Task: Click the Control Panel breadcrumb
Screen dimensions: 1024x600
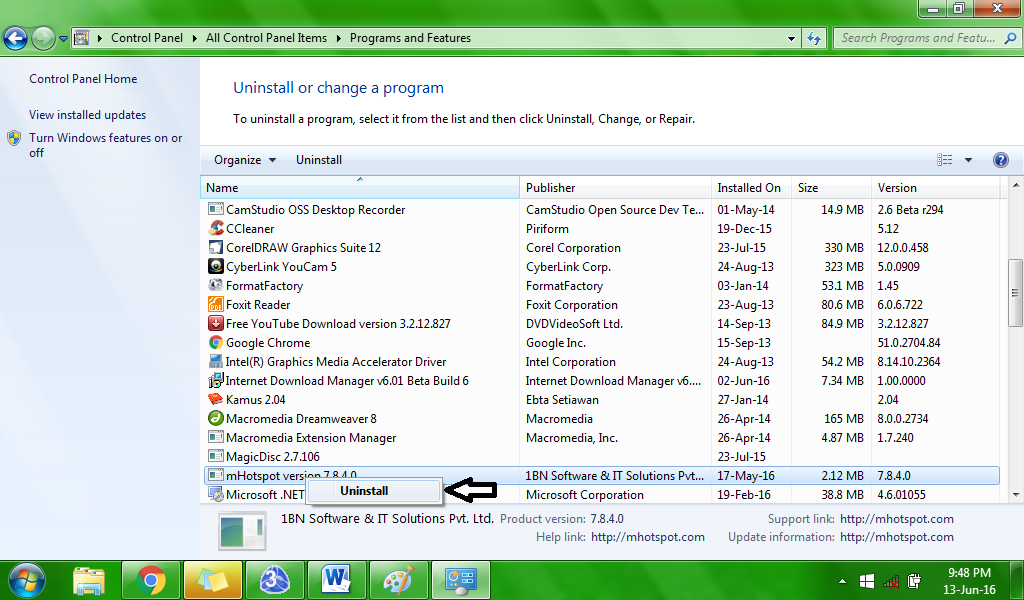Action: [147, 39]
